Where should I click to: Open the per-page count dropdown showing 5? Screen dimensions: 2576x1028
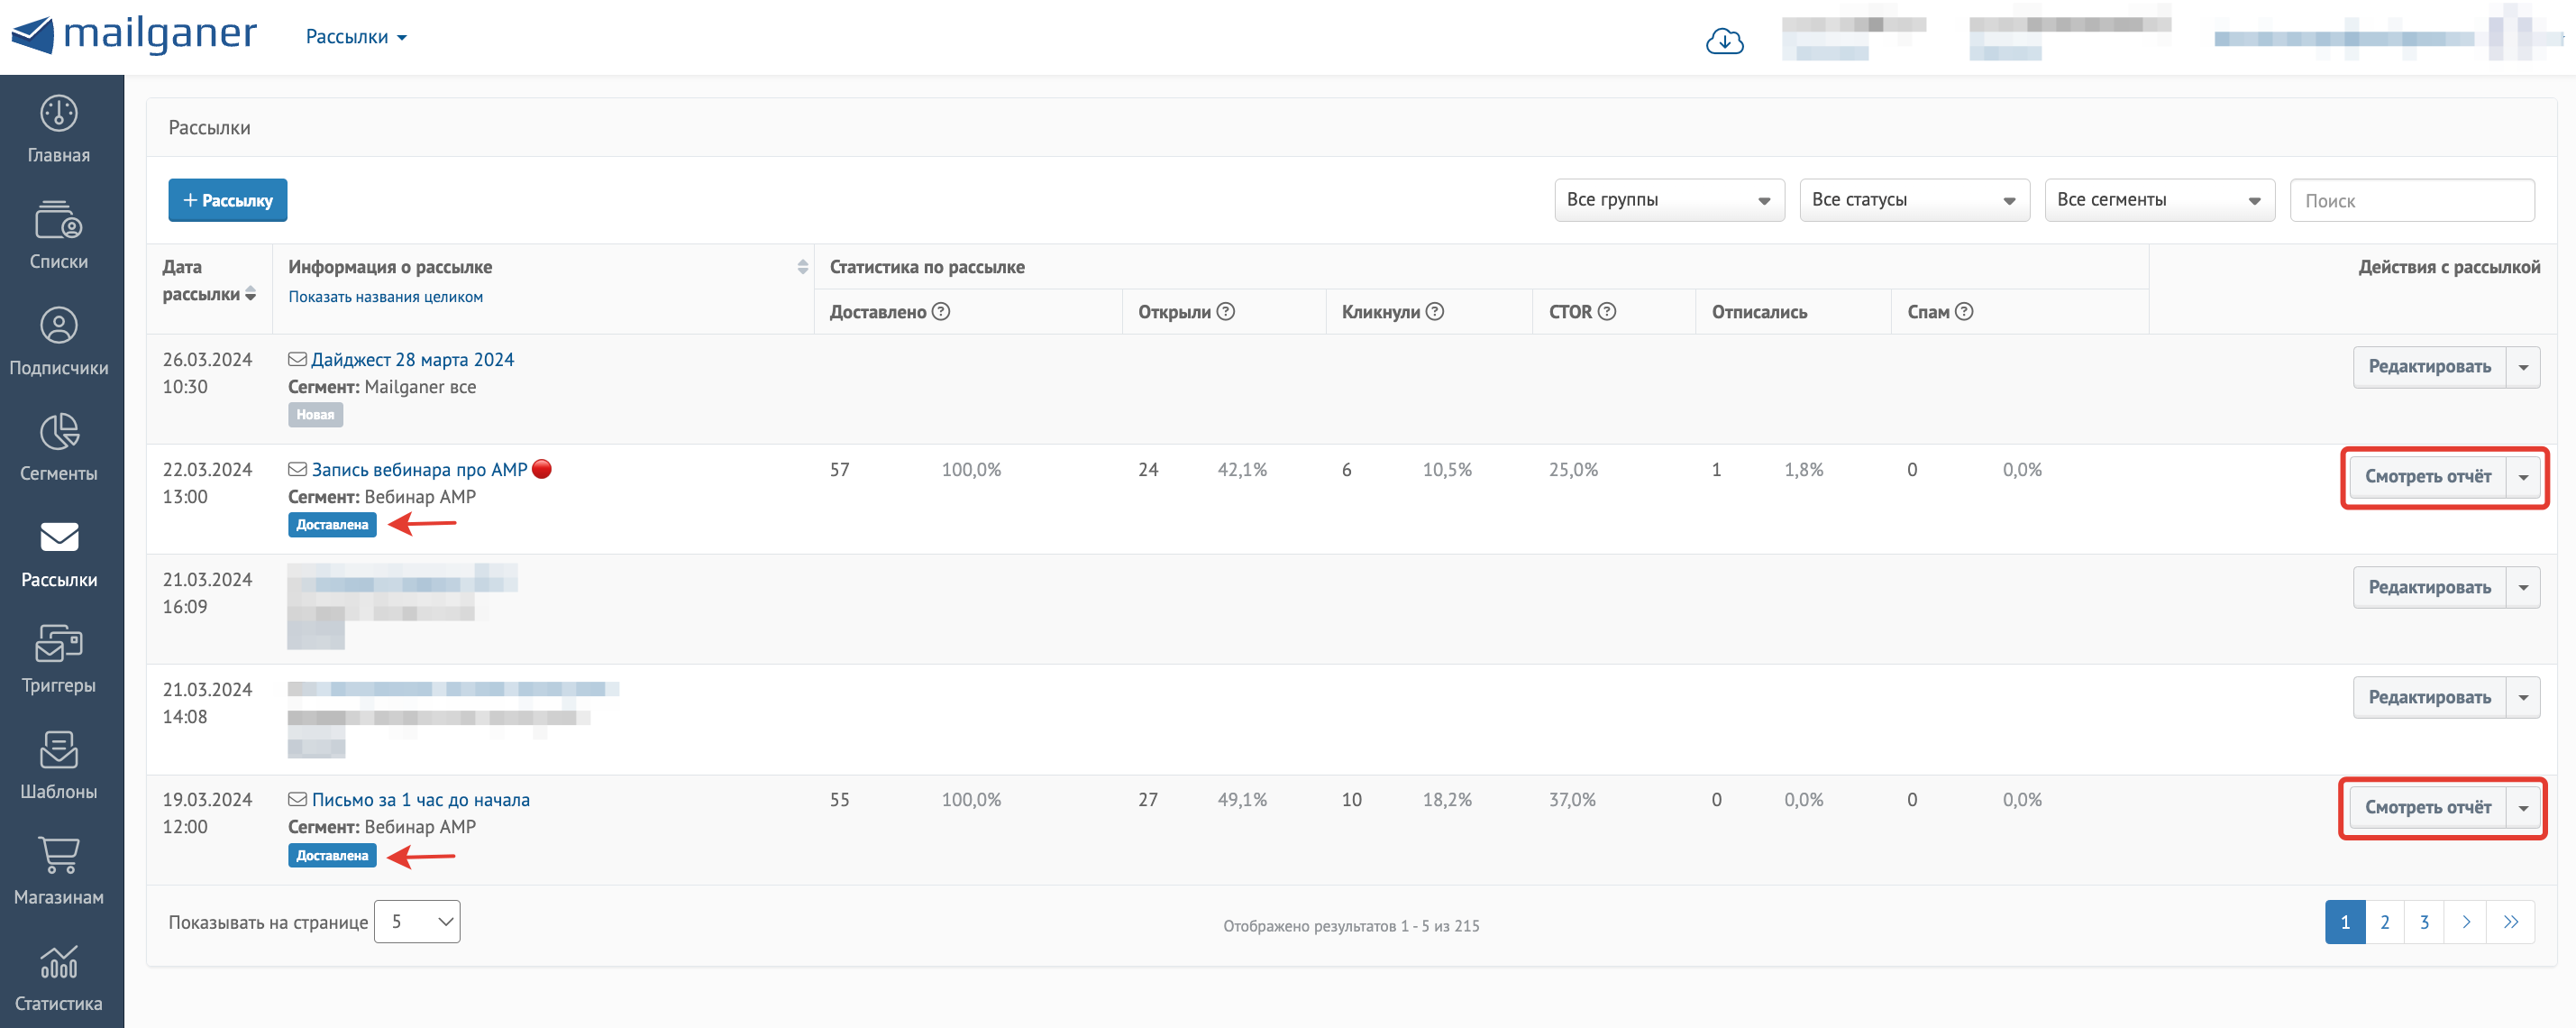coord(417,921)
